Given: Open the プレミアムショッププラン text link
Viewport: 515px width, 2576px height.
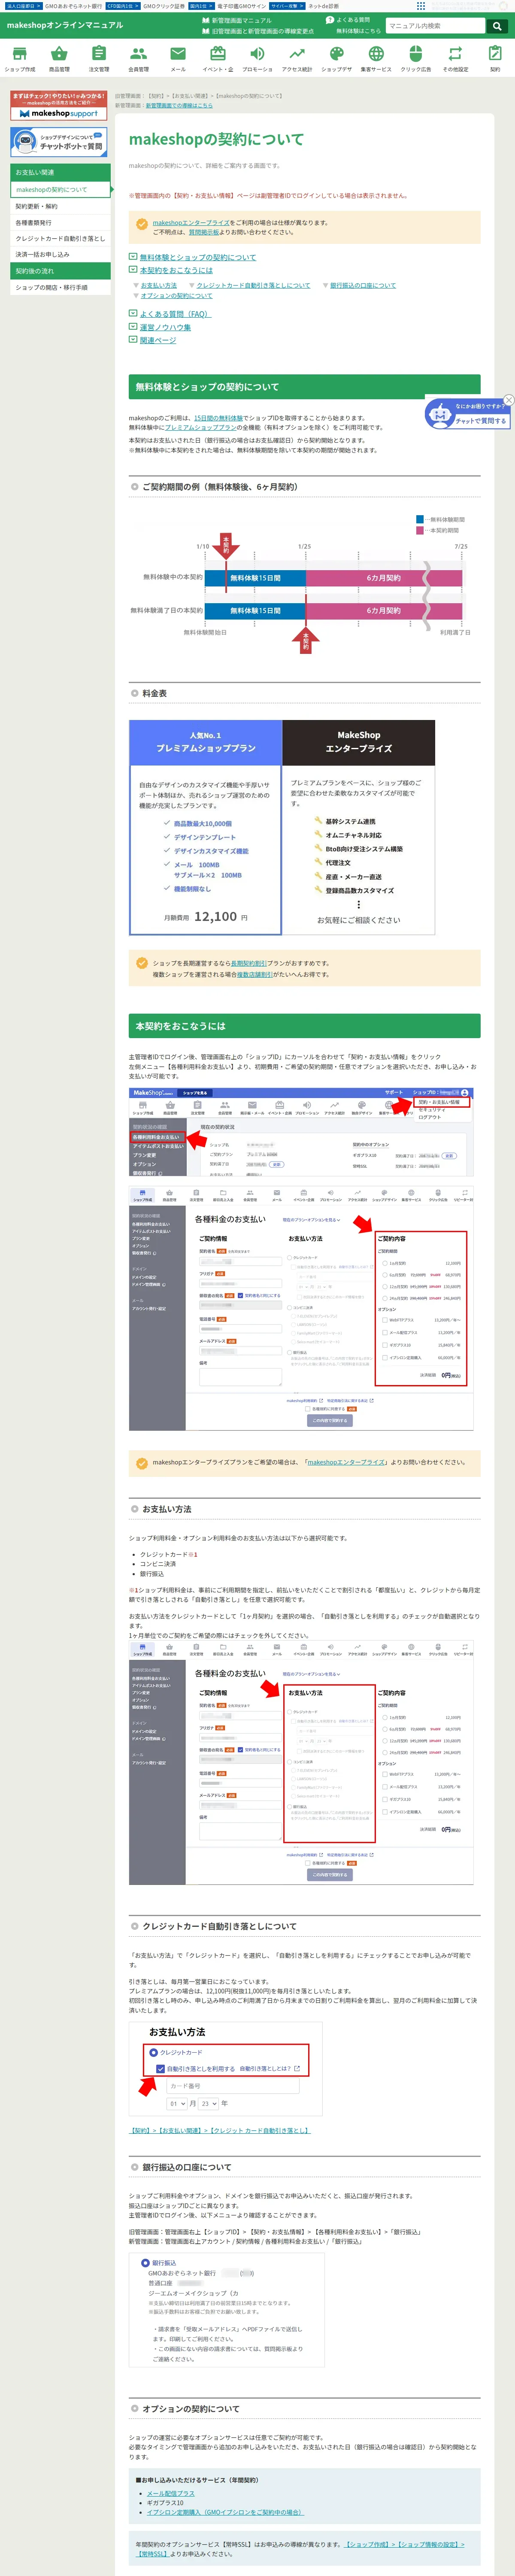Looking at the screenshot, I should click(x=201, y=427).
